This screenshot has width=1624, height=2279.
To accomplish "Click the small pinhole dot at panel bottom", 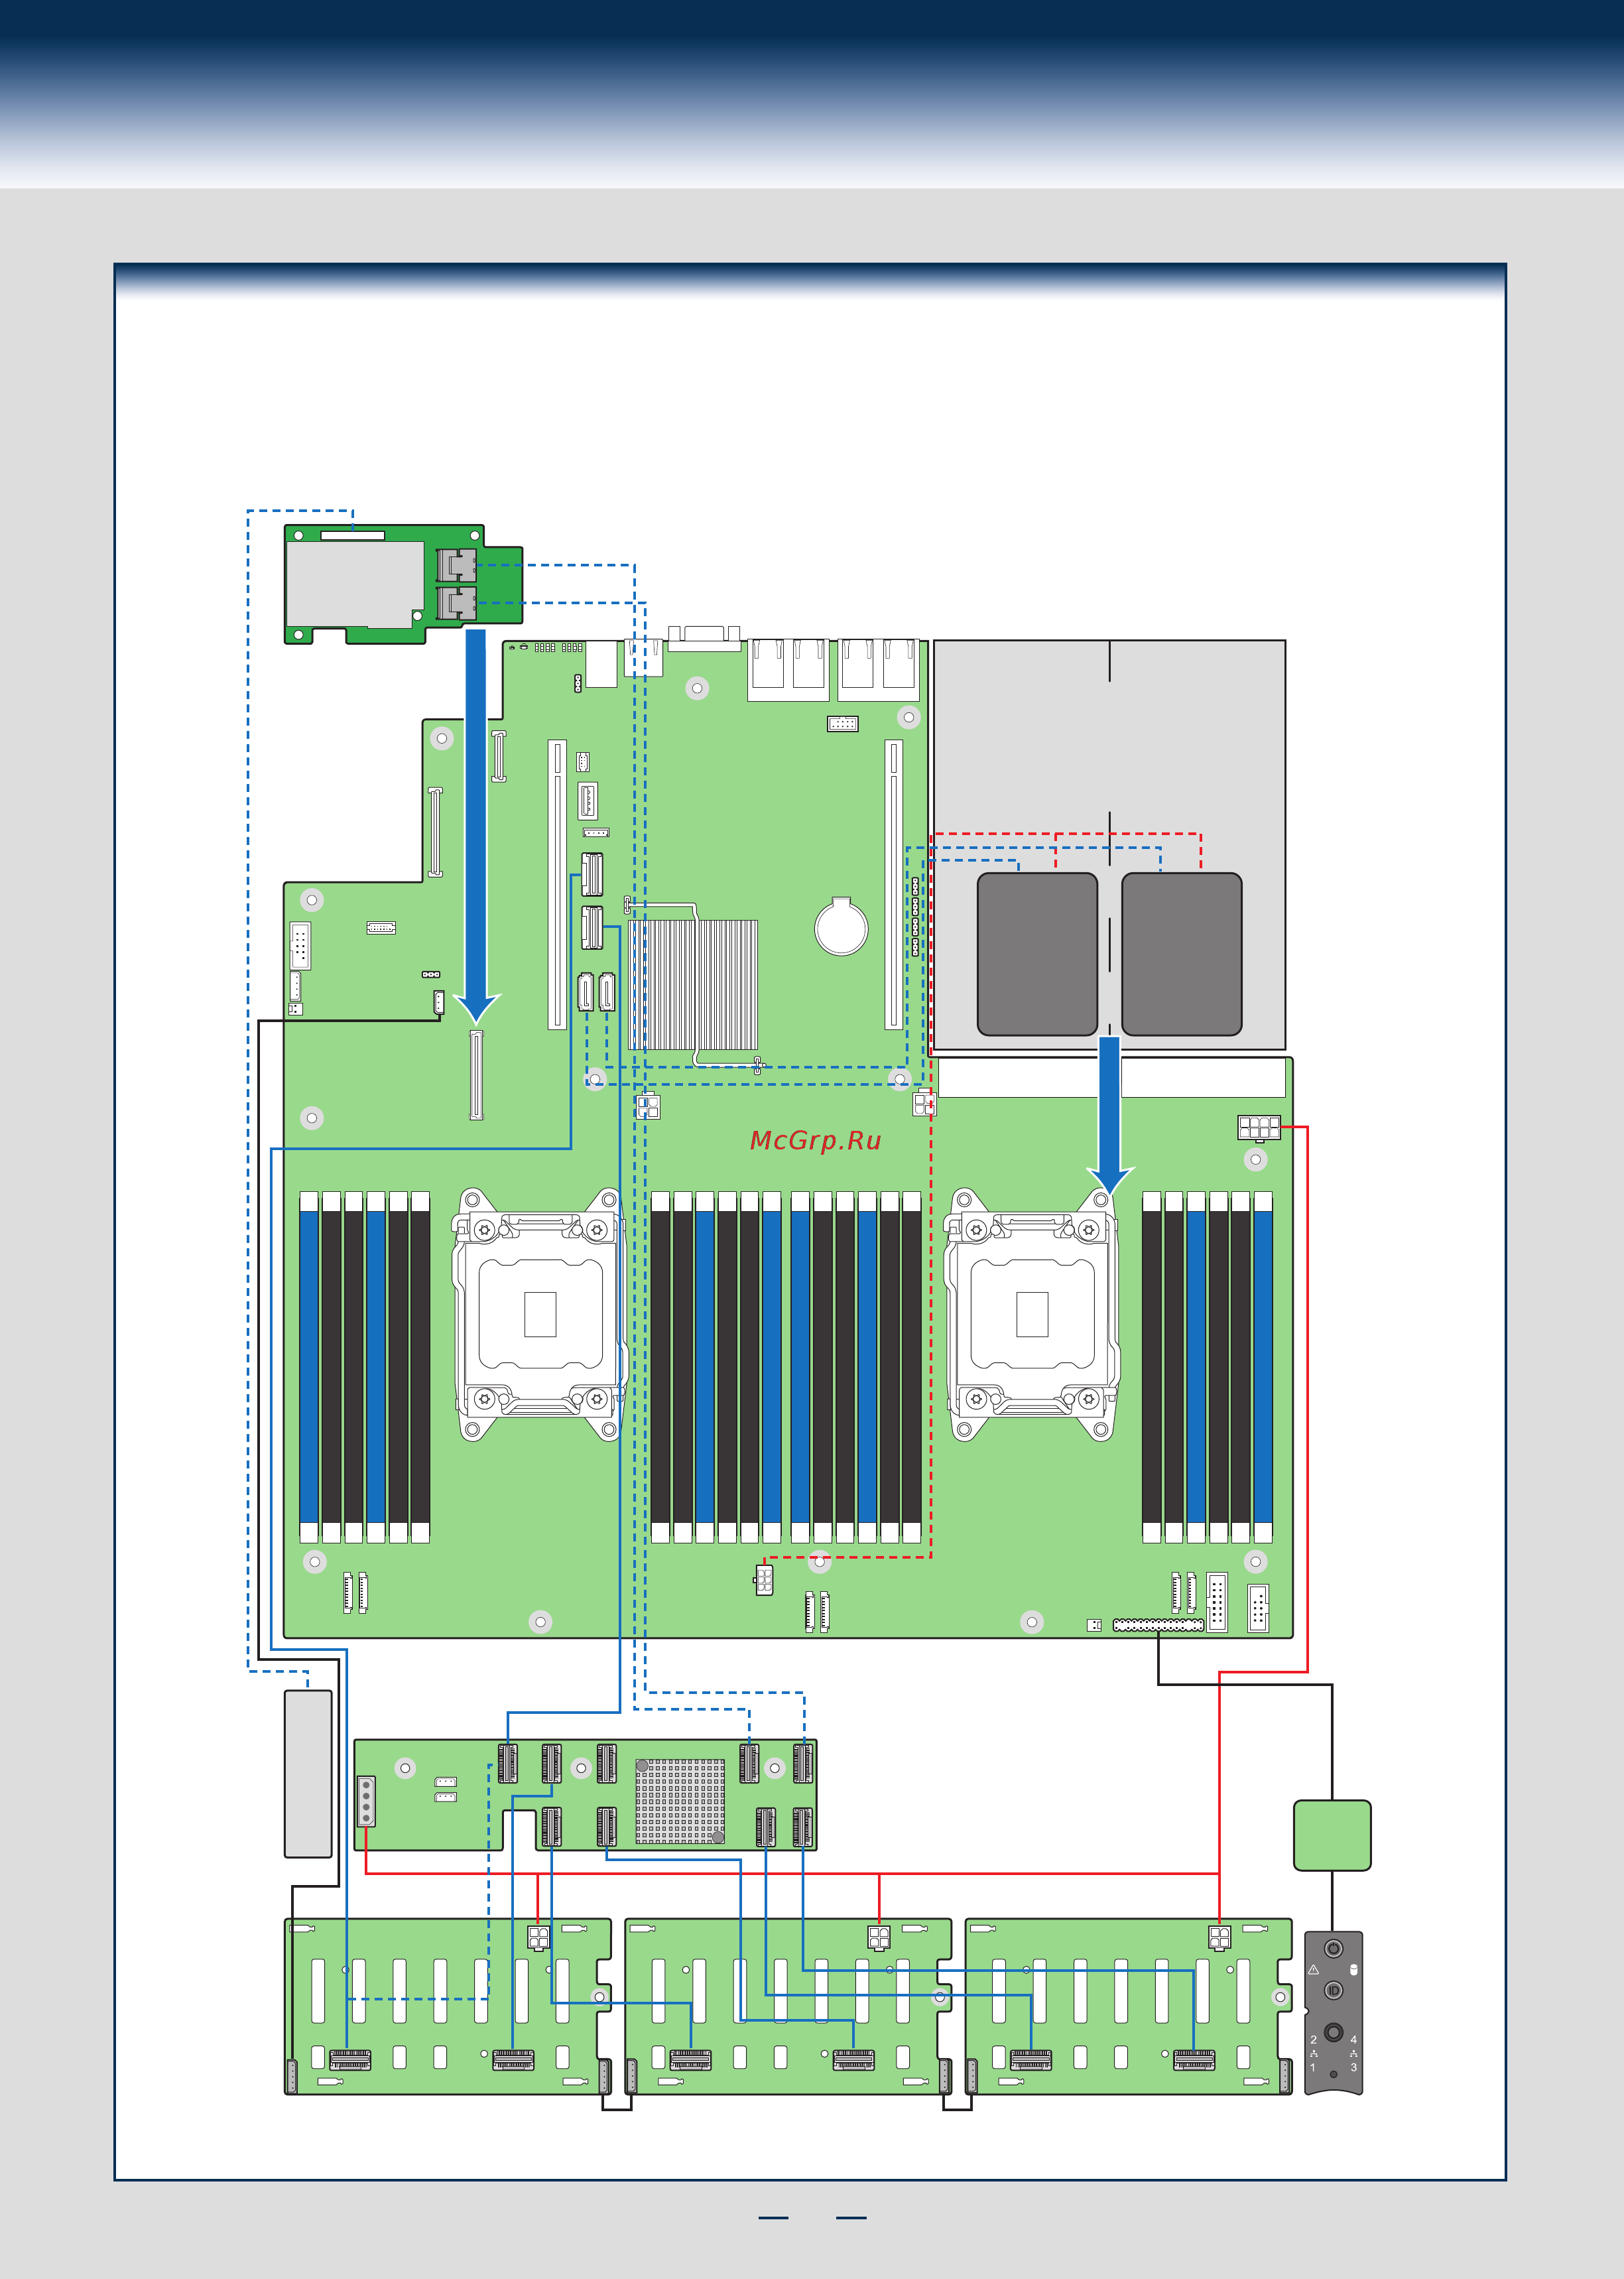I will [1334, 2074].
